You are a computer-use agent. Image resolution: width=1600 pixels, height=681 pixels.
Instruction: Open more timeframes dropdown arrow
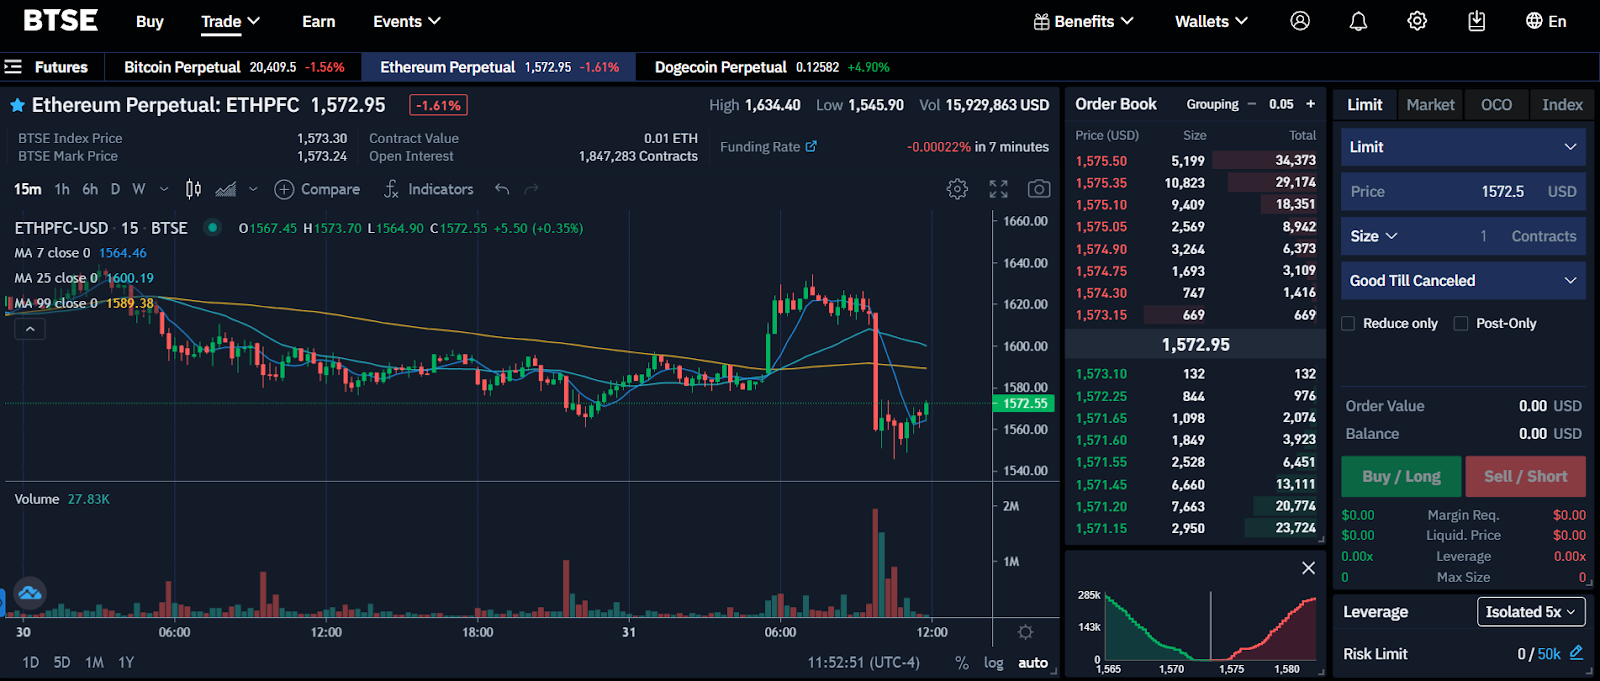click(164, 189)
